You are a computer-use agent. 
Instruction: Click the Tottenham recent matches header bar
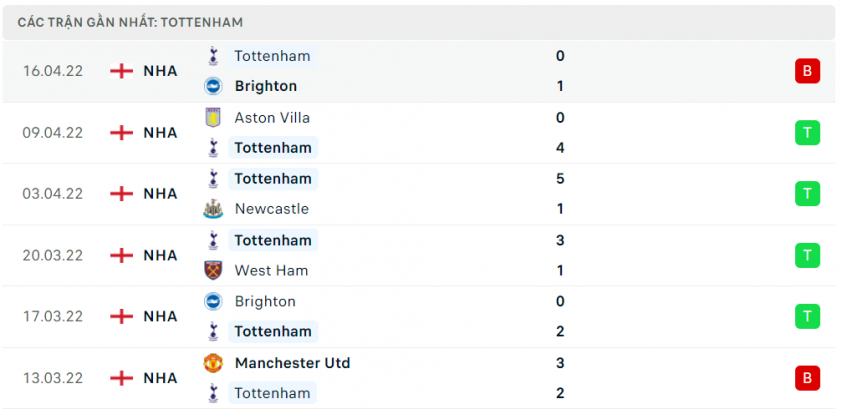[x=419, y=23]
